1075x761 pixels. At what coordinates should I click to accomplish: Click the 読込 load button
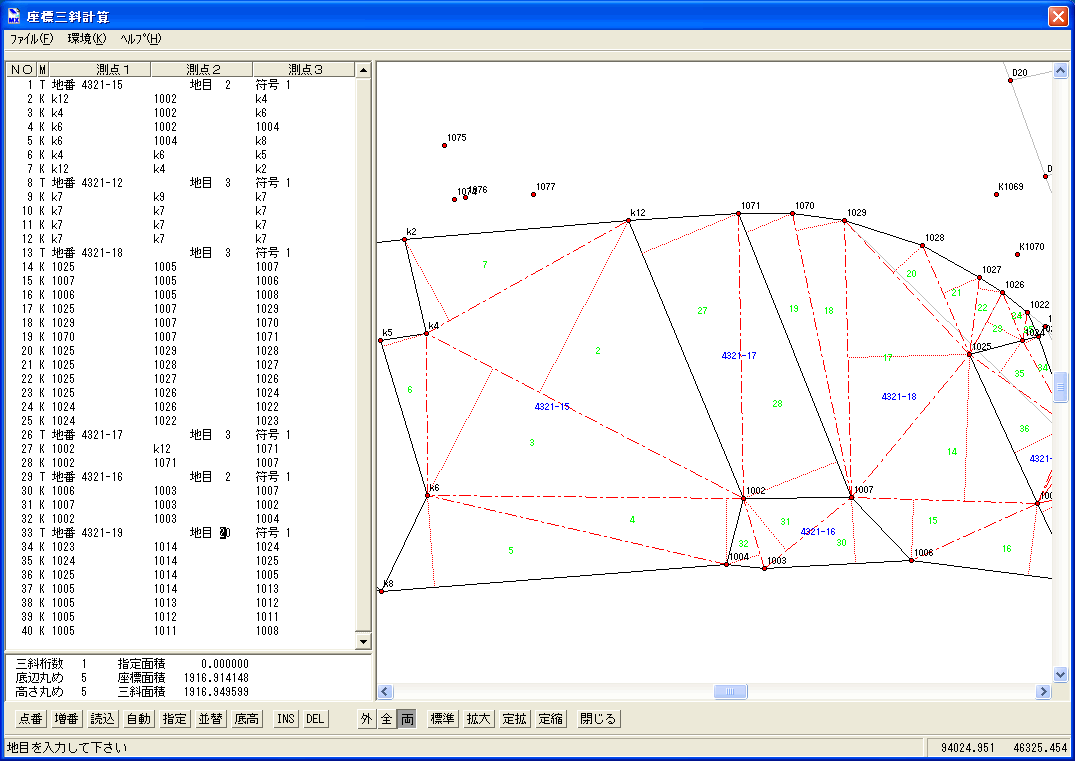coord(103,719)
